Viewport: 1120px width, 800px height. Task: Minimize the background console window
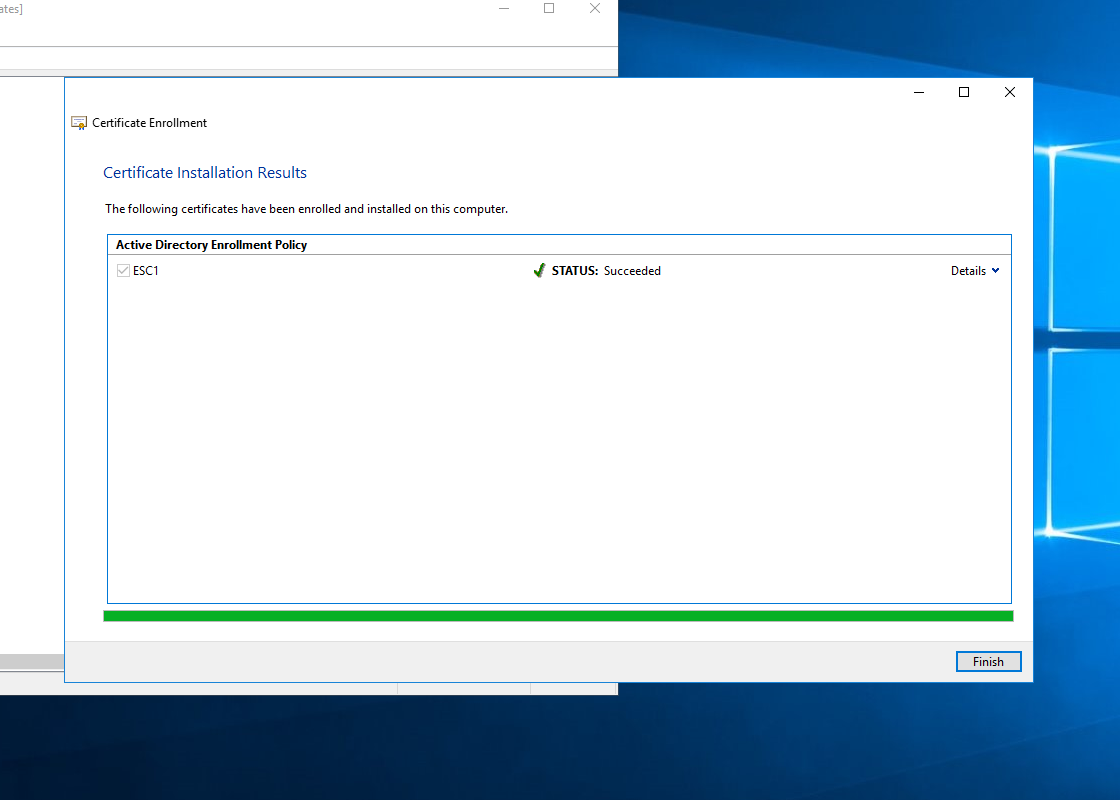tap(504, 9)
